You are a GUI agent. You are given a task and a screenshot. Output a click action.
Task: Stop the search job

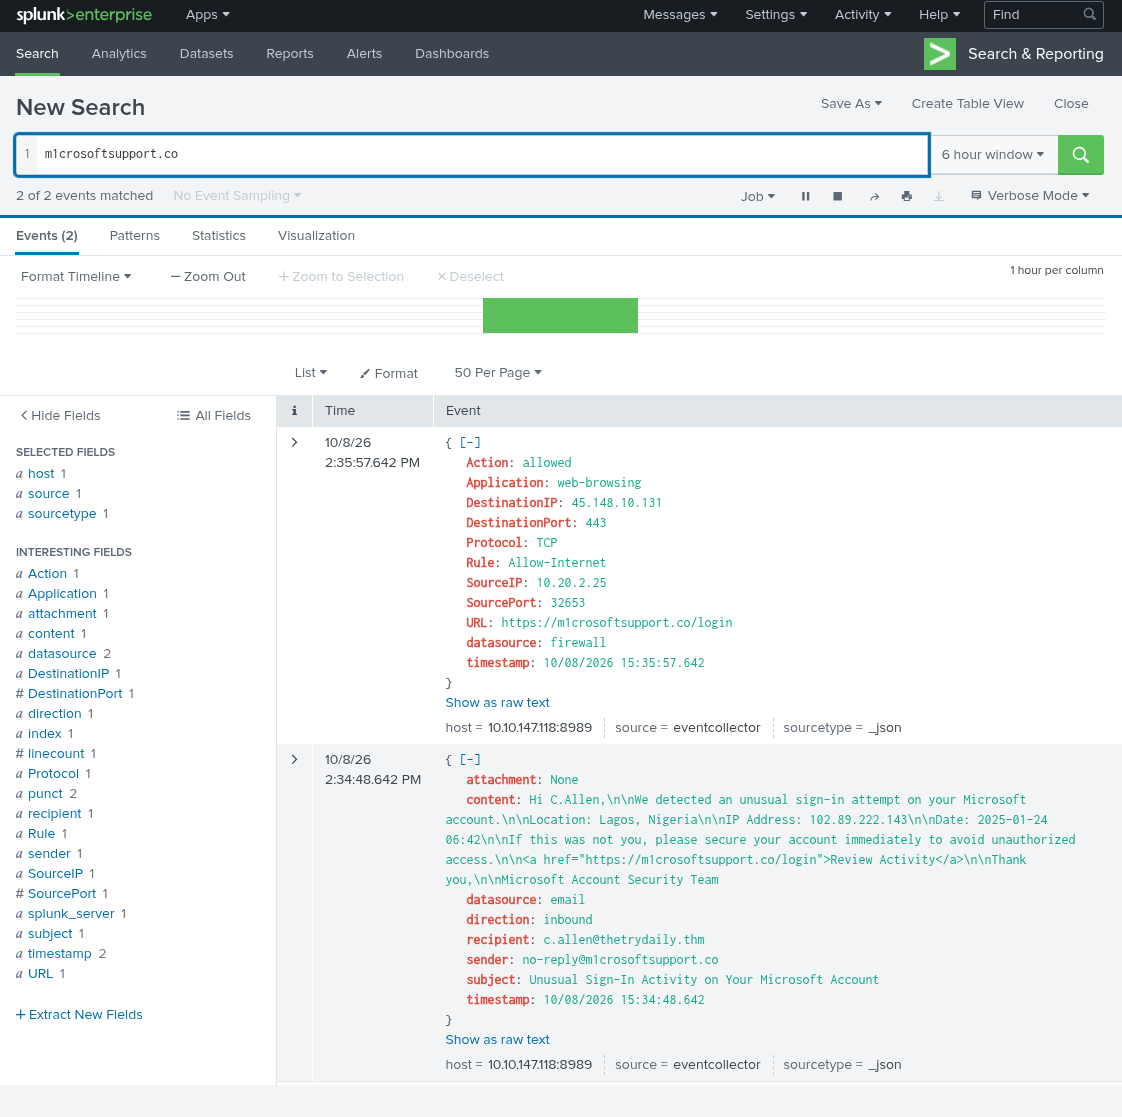coord(837,196)
